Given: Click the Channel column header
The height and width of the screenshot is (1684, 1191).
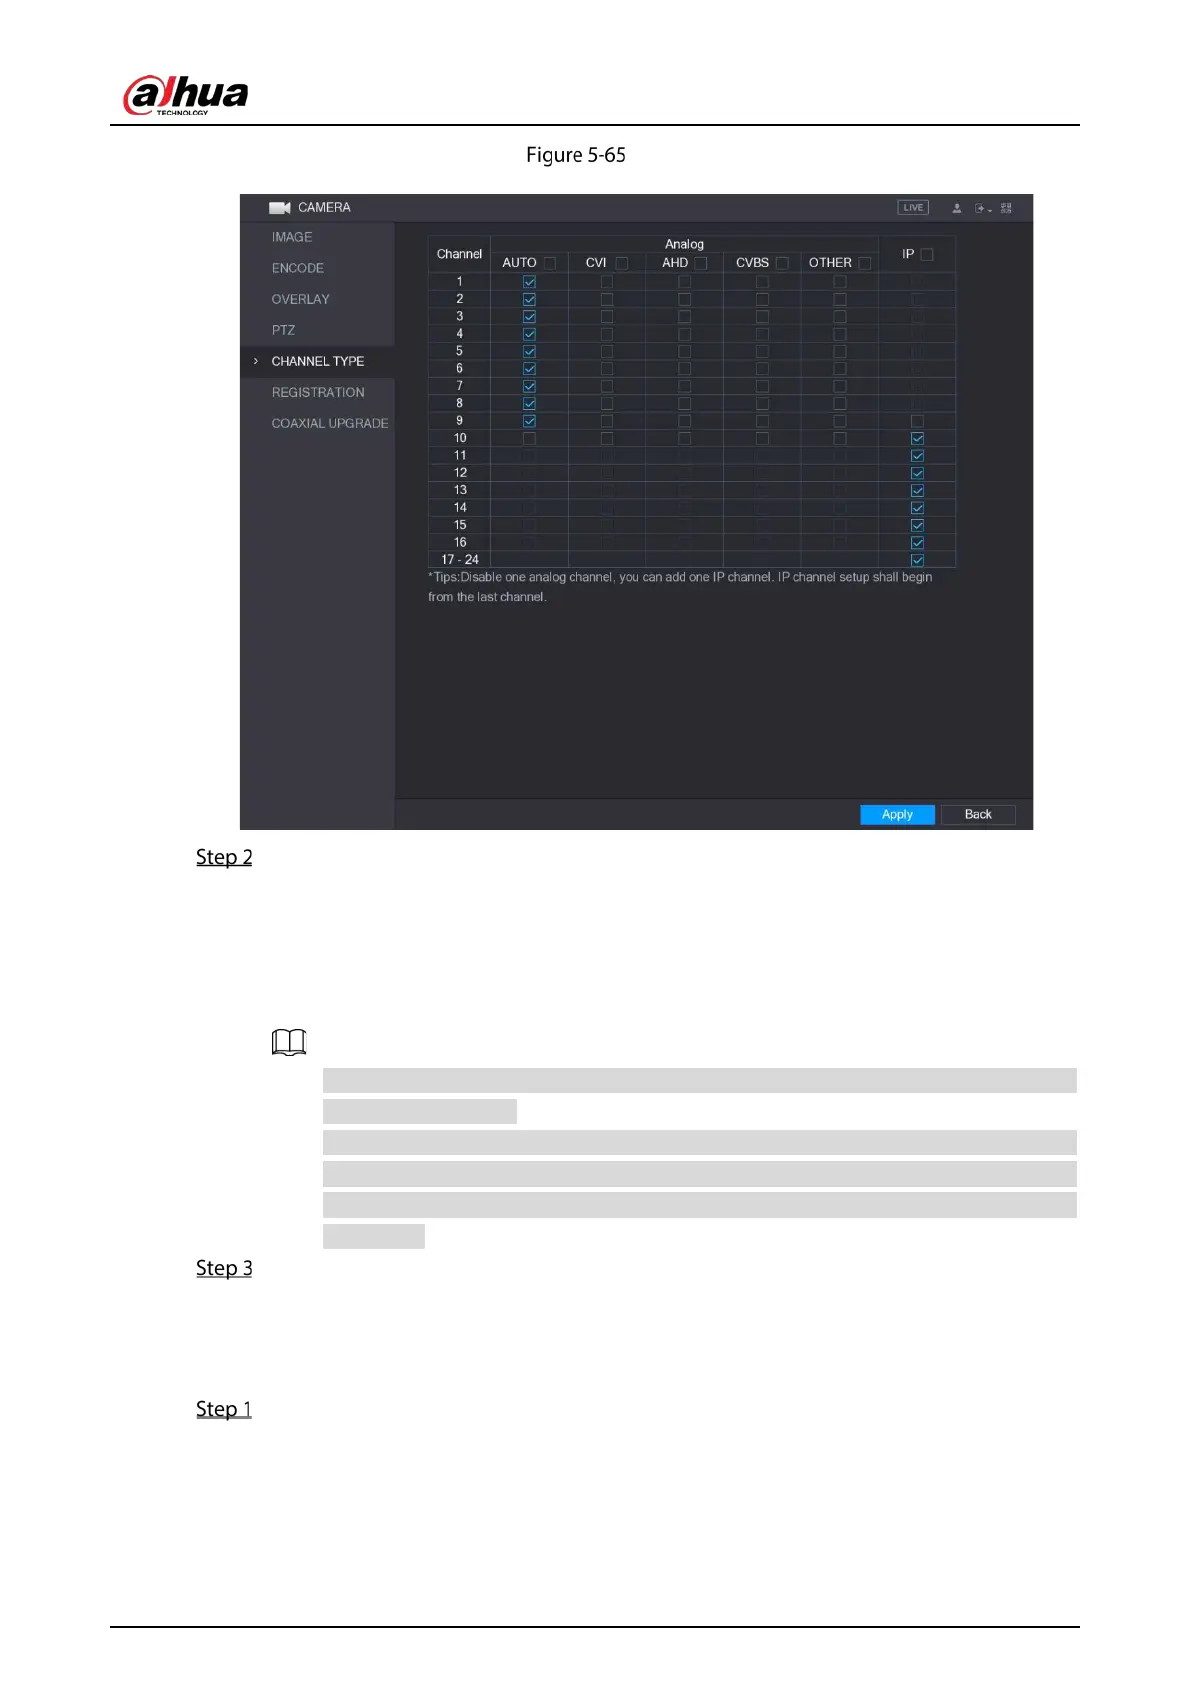Looking at the screenshot, I should pos(459,254).
